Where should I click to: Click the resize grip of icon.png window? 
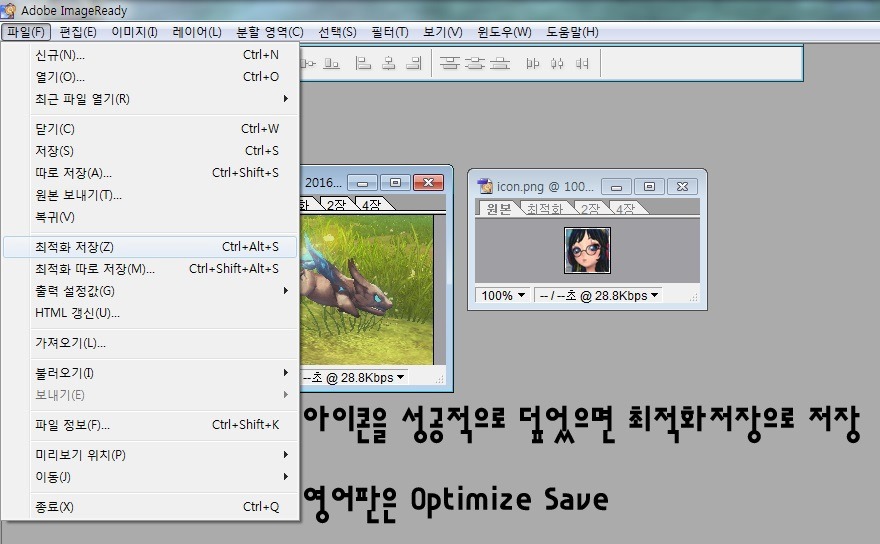click(694, 298)
